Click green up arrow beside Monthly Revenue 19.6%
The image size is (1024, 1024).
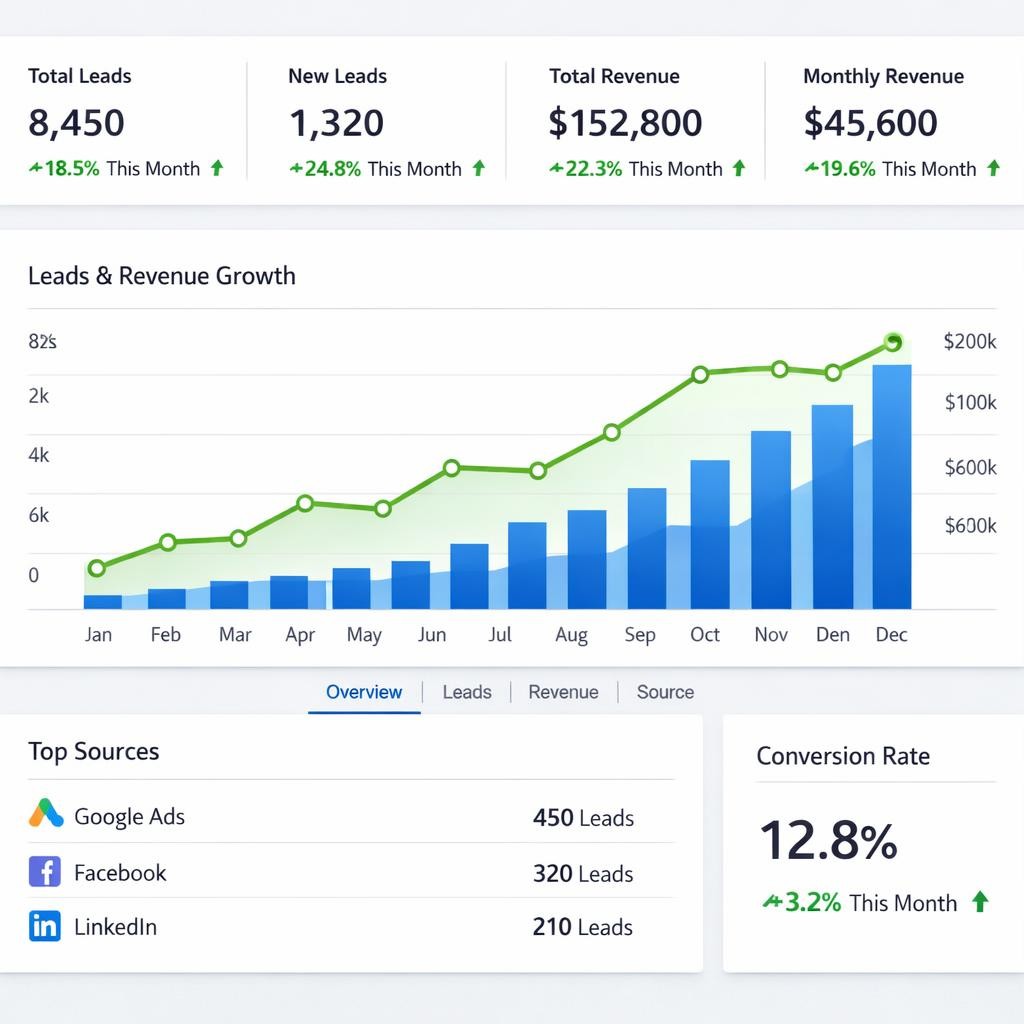point(993,168)
